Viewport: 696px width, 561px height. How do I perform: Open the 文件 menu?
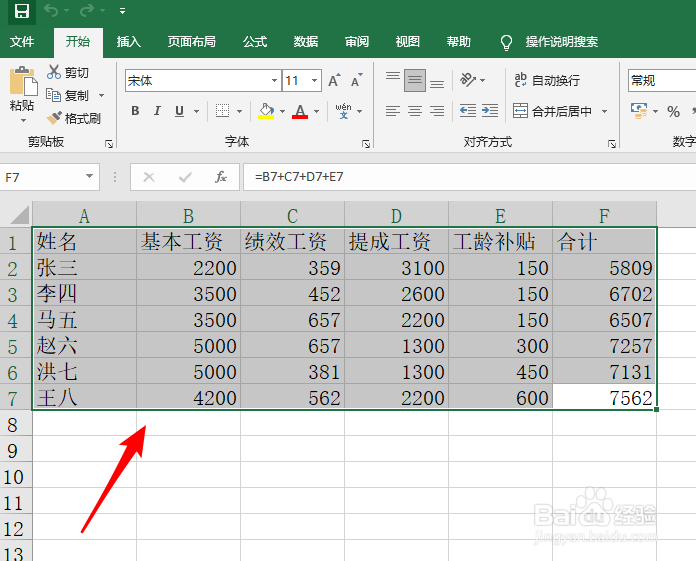click(x=22, y=42)
